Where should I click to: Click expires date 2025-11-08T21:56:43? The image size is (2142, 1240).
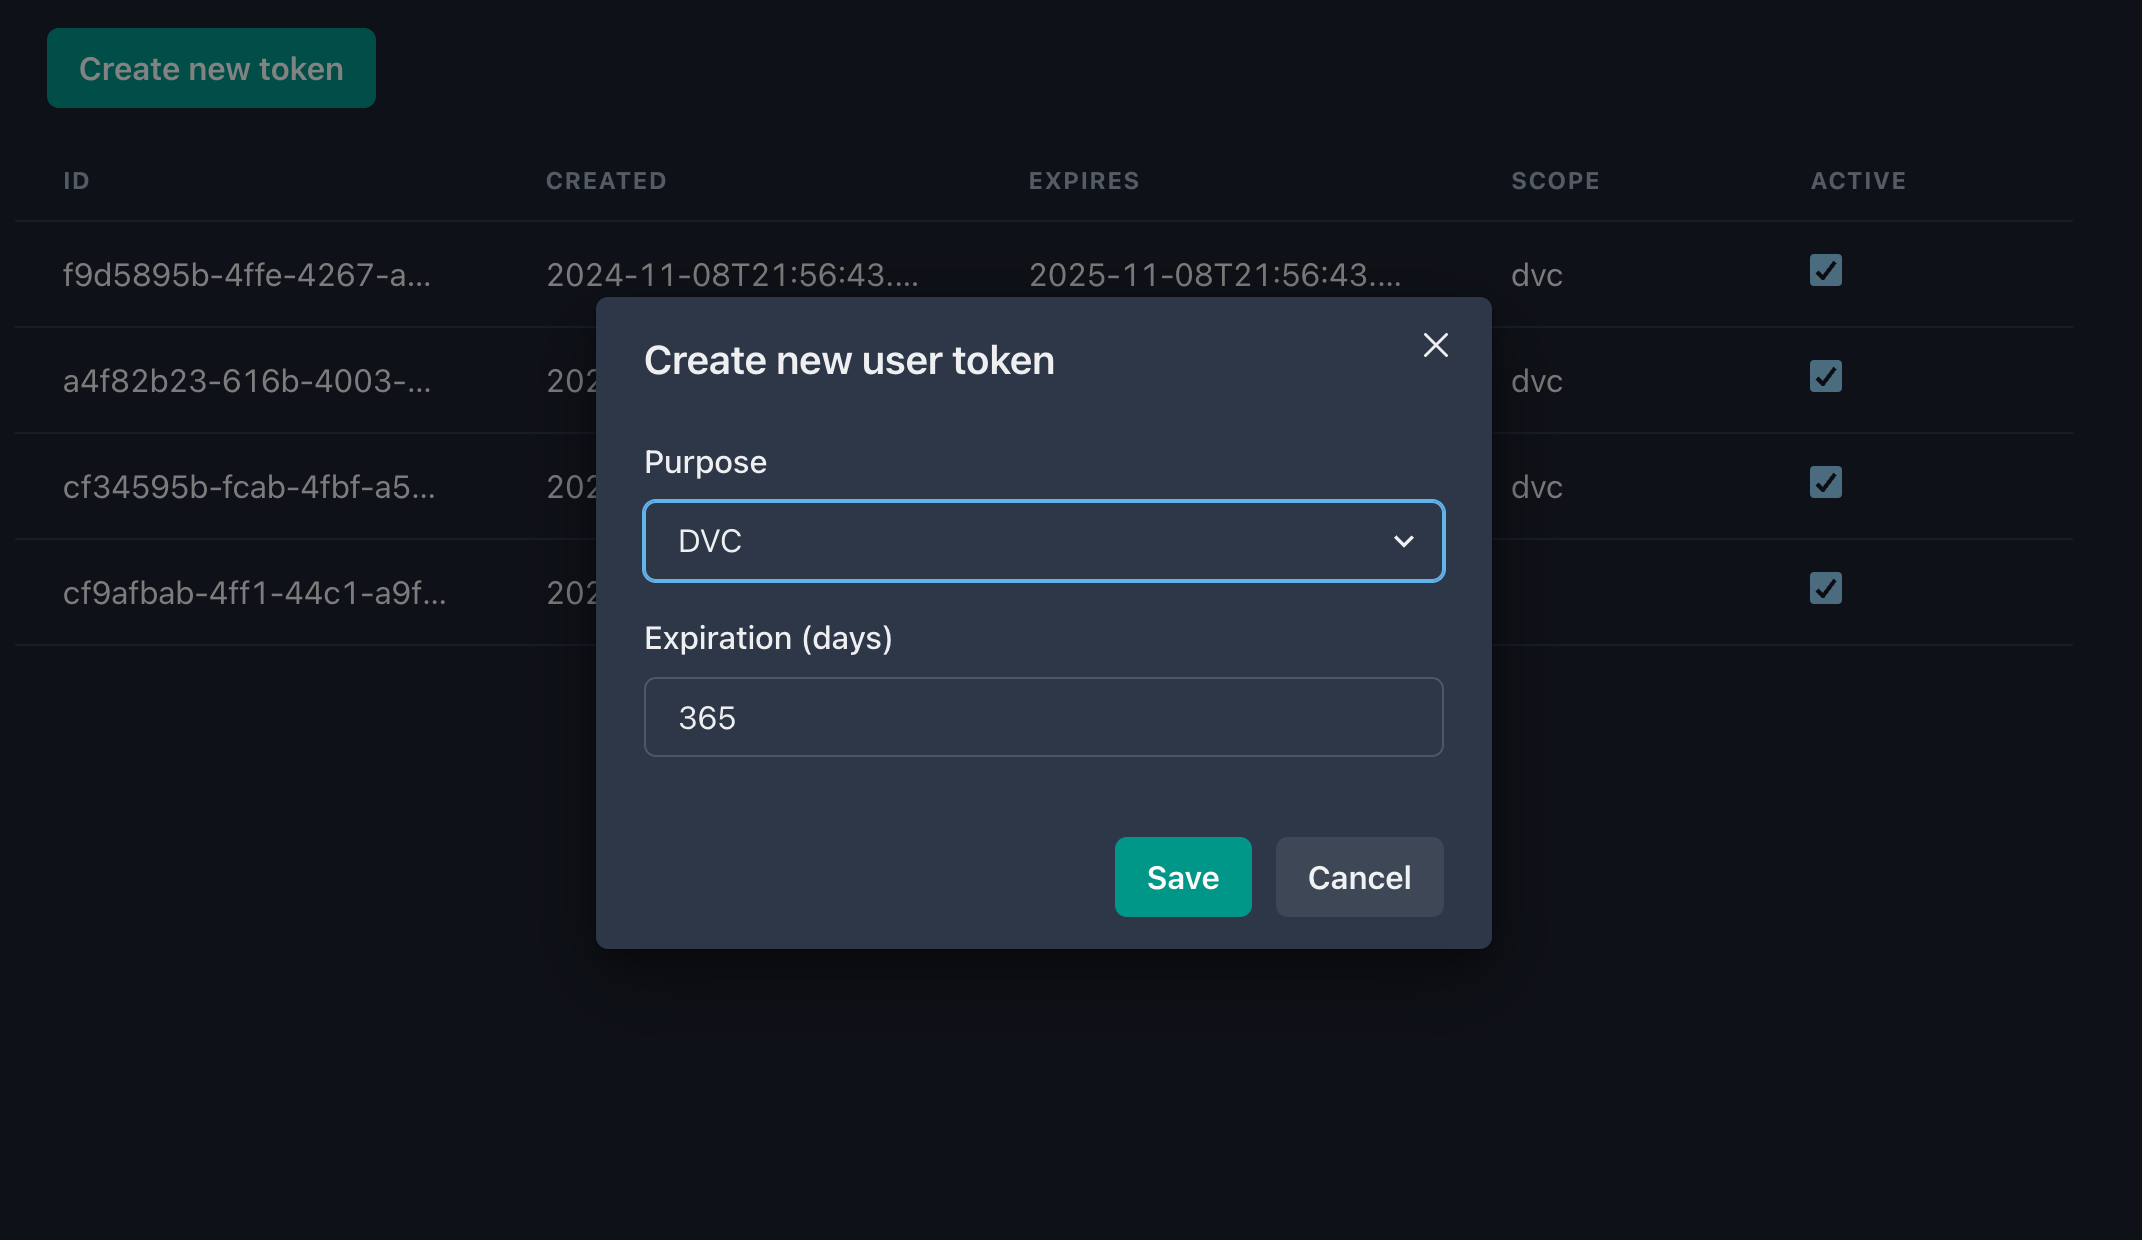point(1215,275)
